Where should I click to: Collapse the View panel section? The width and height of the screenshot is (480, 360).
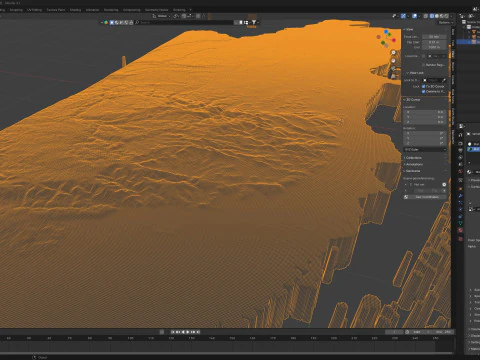pos(409,29)
